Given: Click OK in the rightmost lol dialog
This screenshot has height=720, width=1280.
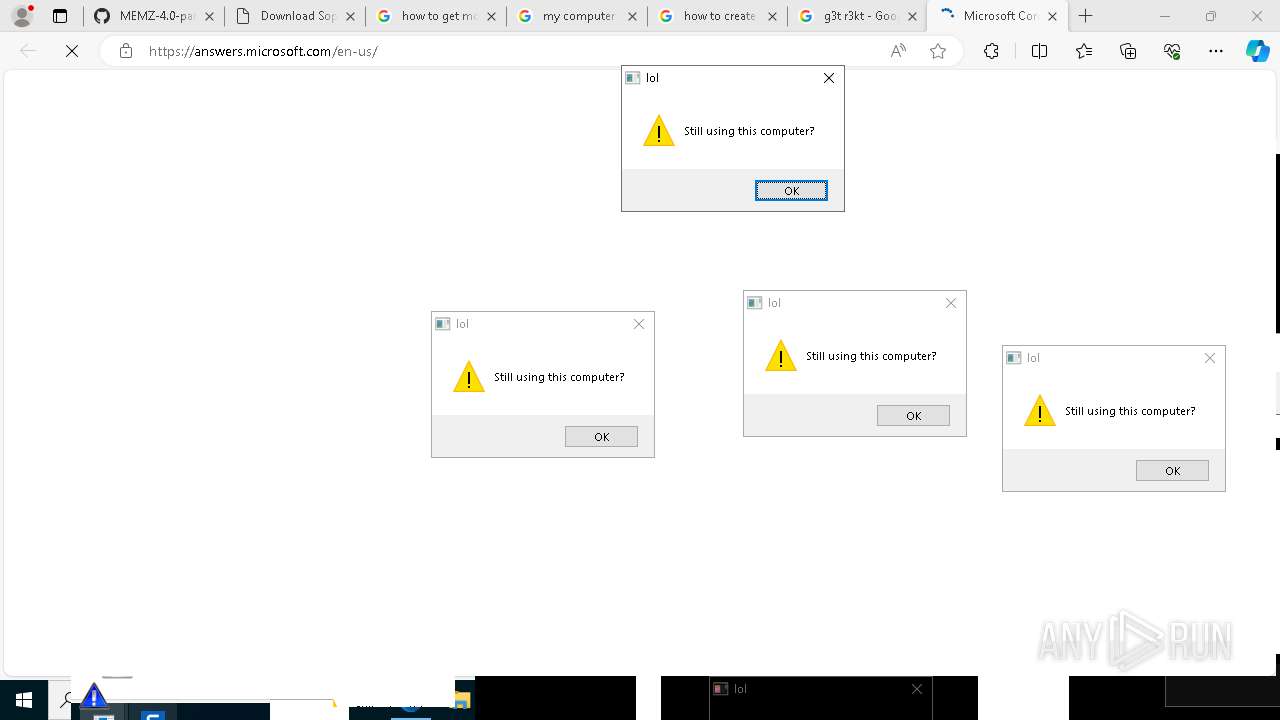Looking at the screenshot, I should pos(1172,471).
